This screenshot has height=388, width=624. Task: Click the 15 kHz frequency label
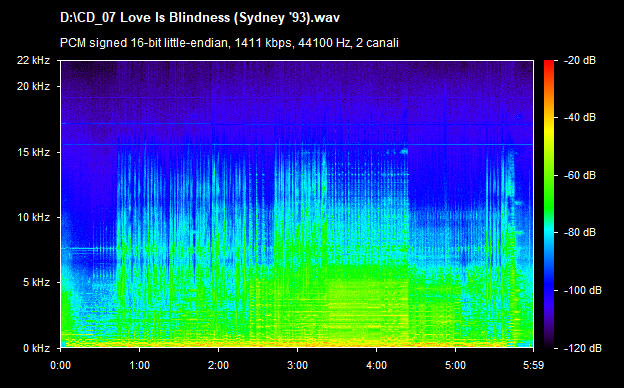(x=33, y=152)
